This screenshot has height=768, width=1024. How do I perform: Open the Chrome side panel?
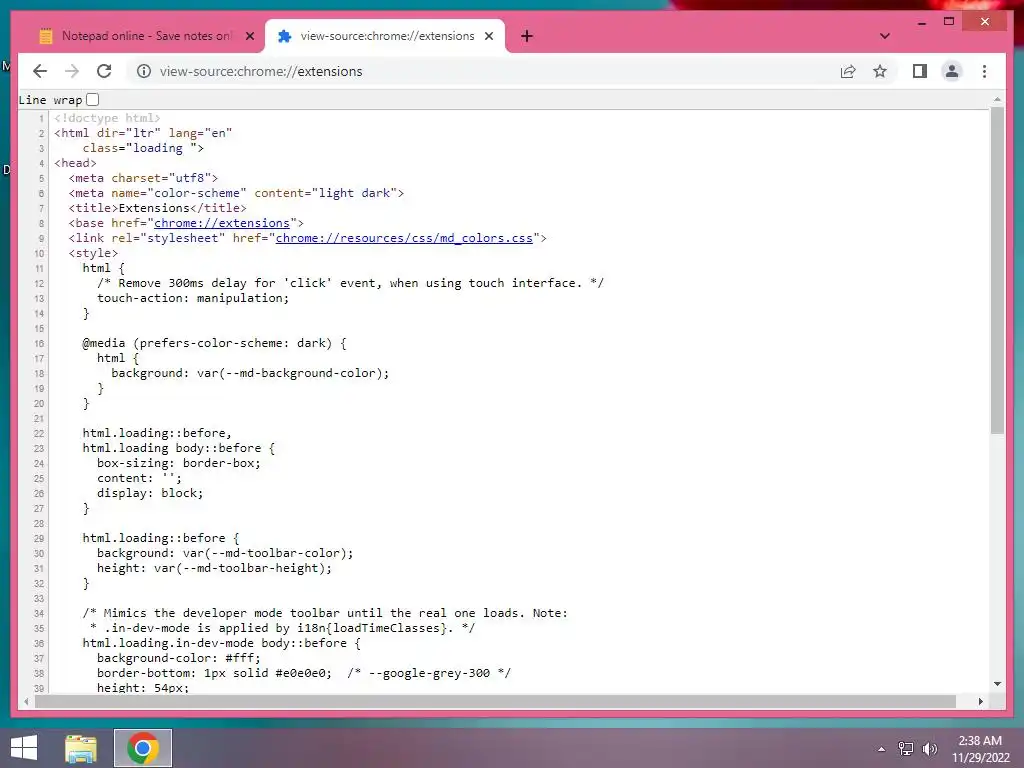[920, 71]
